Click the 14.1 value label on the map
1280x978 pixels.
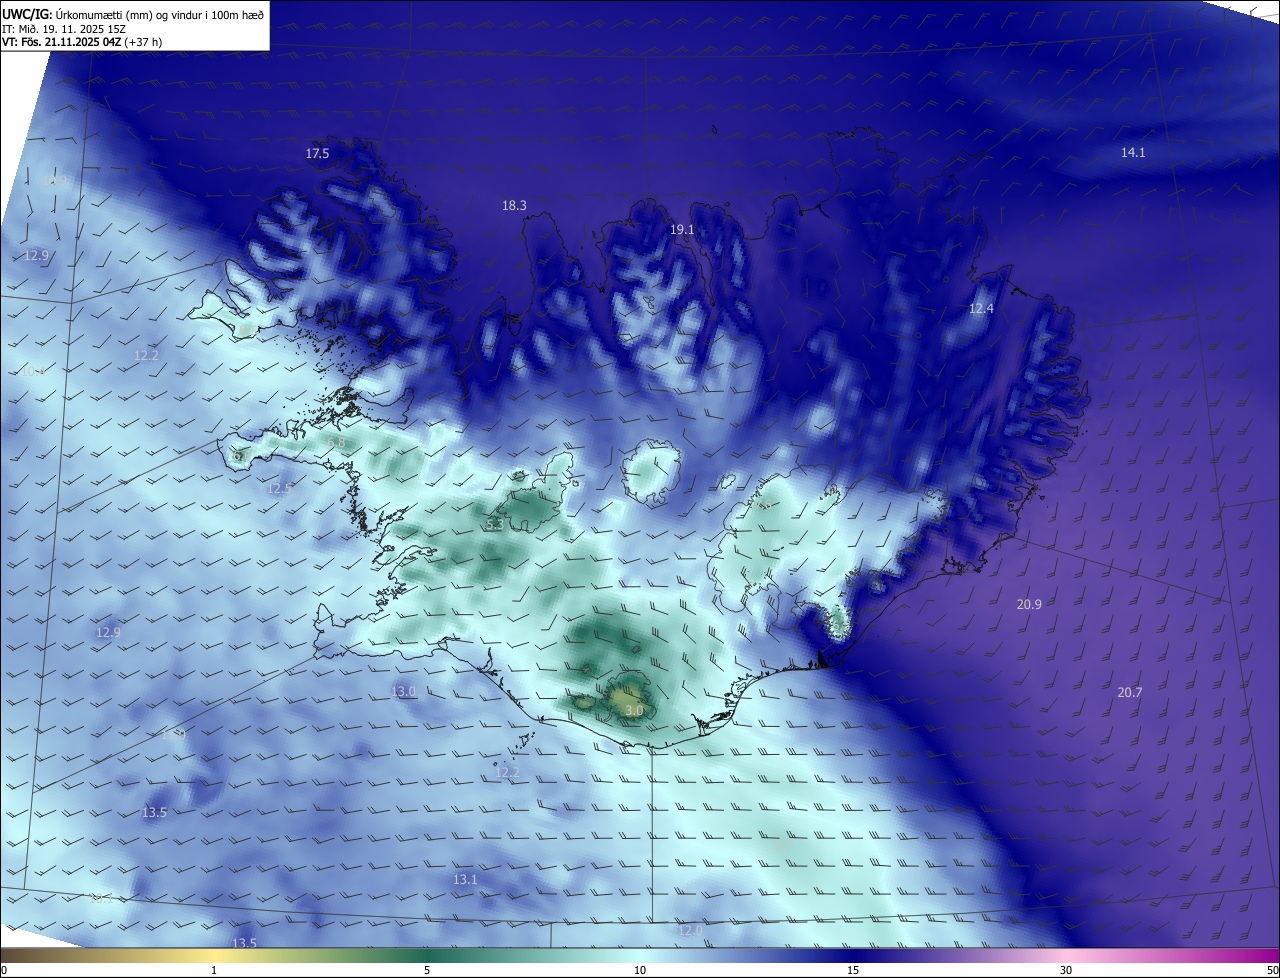[1133, 152]
